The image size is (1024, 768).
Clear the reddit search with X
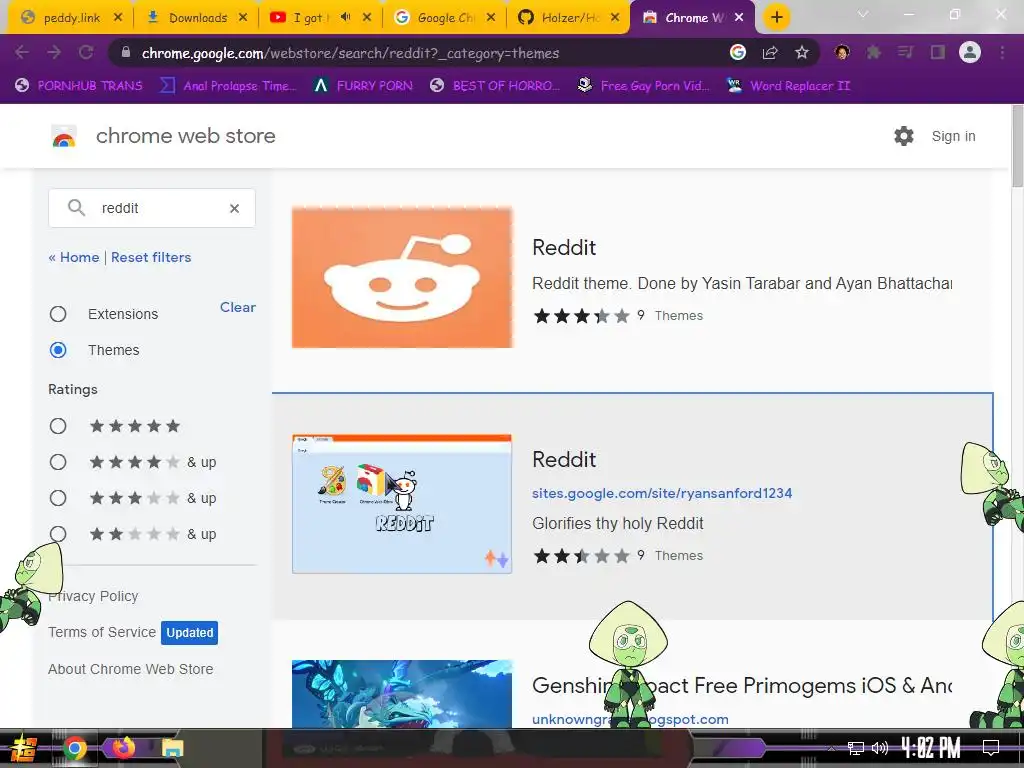(234, 208)
